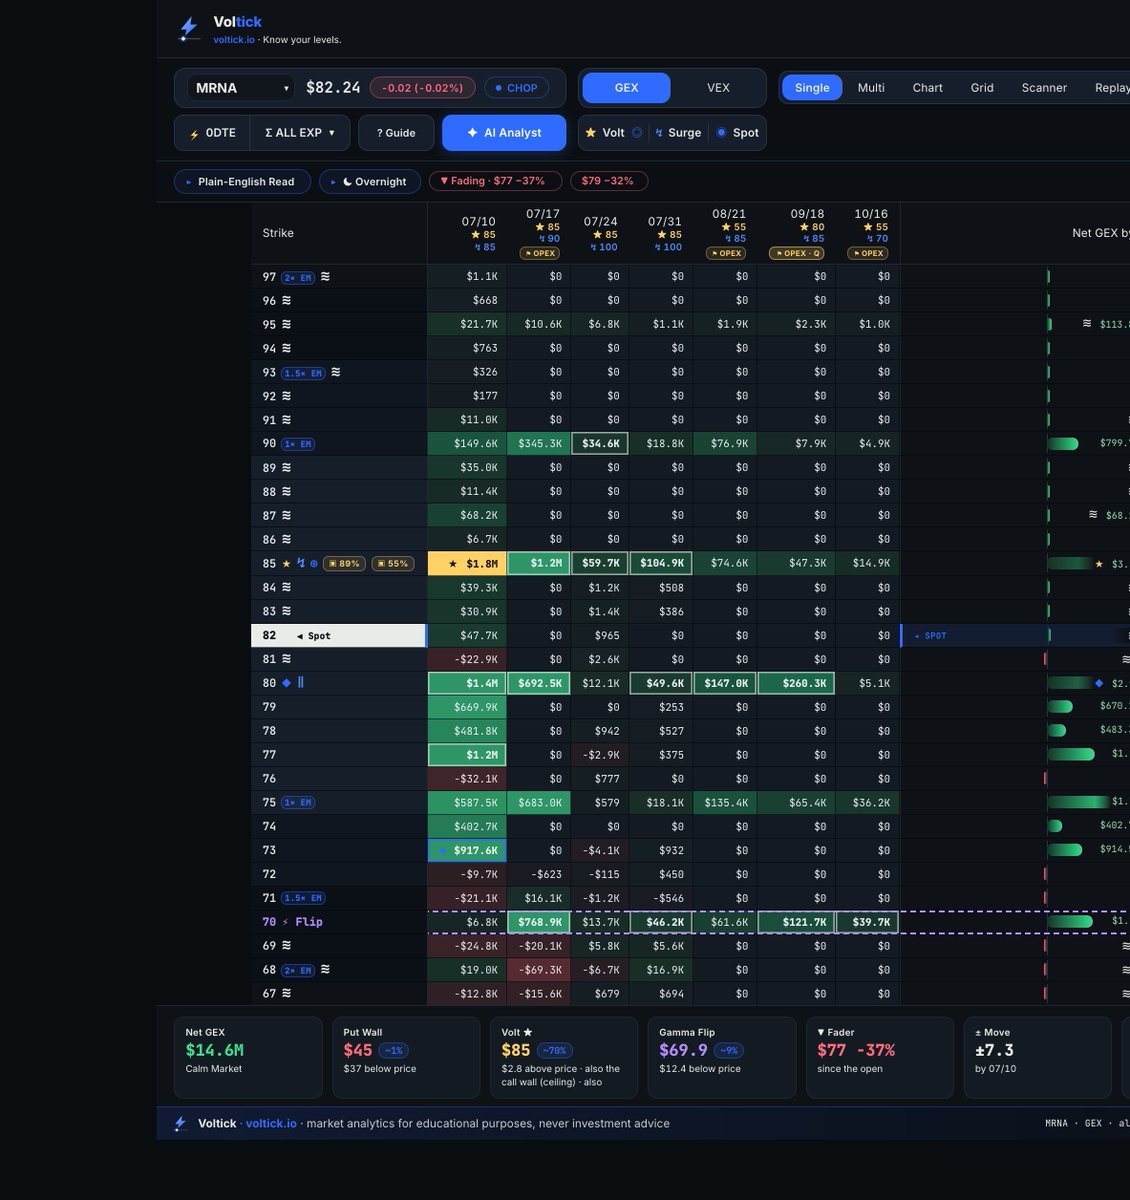Click the OPEX badge under 10/16
The height and width of the screenshot is (1200, 1130).
868,253
